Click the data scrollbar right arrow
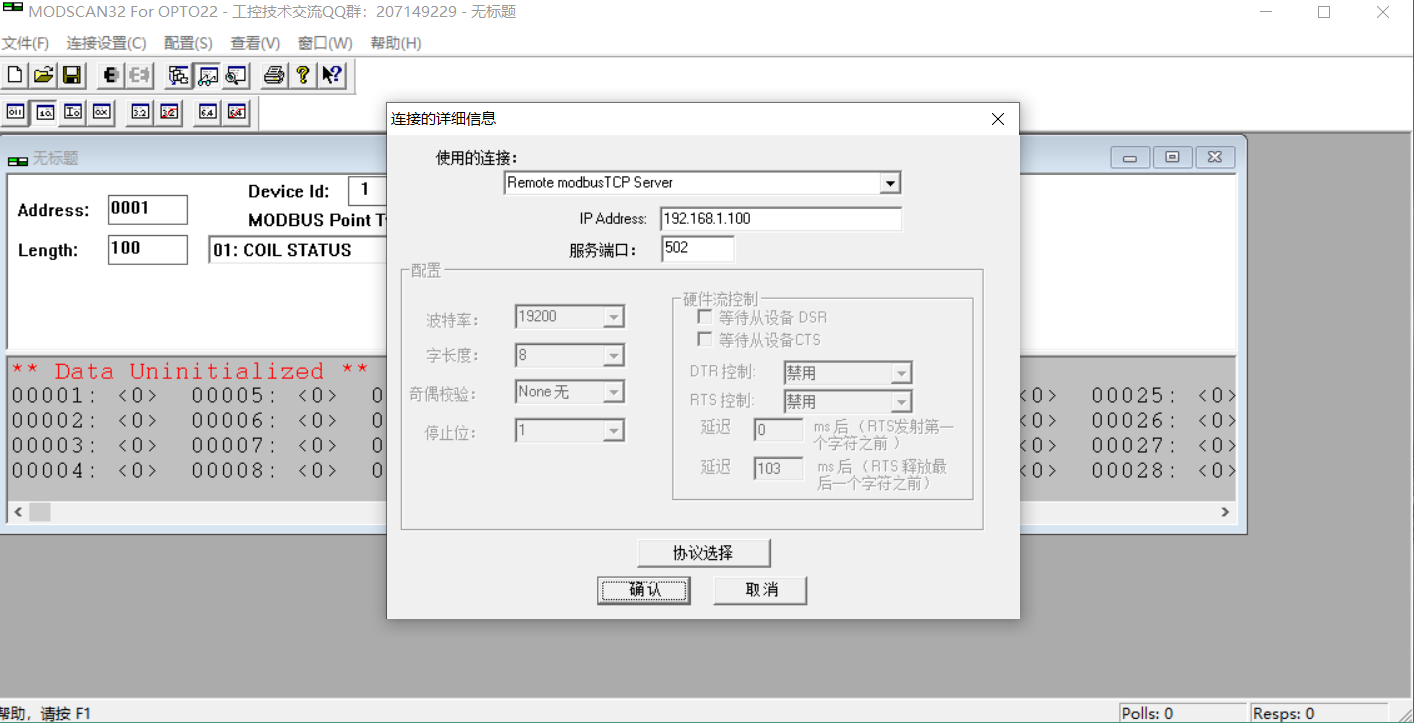The image size is (1414, 726). pyautogui.click(x=1225, y=512)
